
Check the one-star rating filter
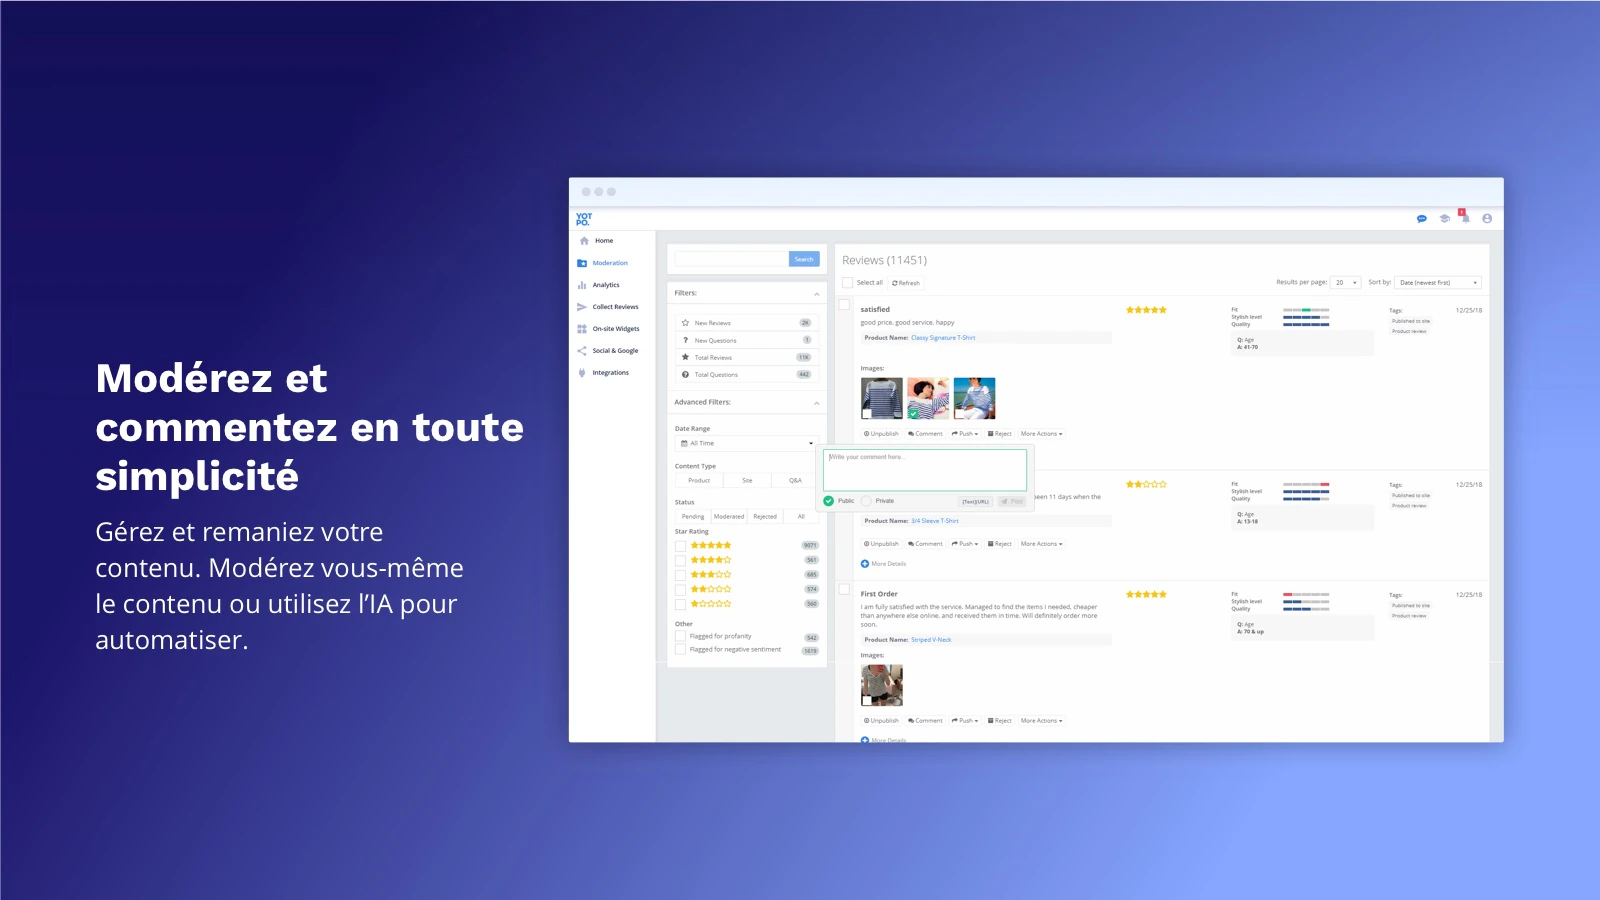pyautogui.click(x=680, y=604)
